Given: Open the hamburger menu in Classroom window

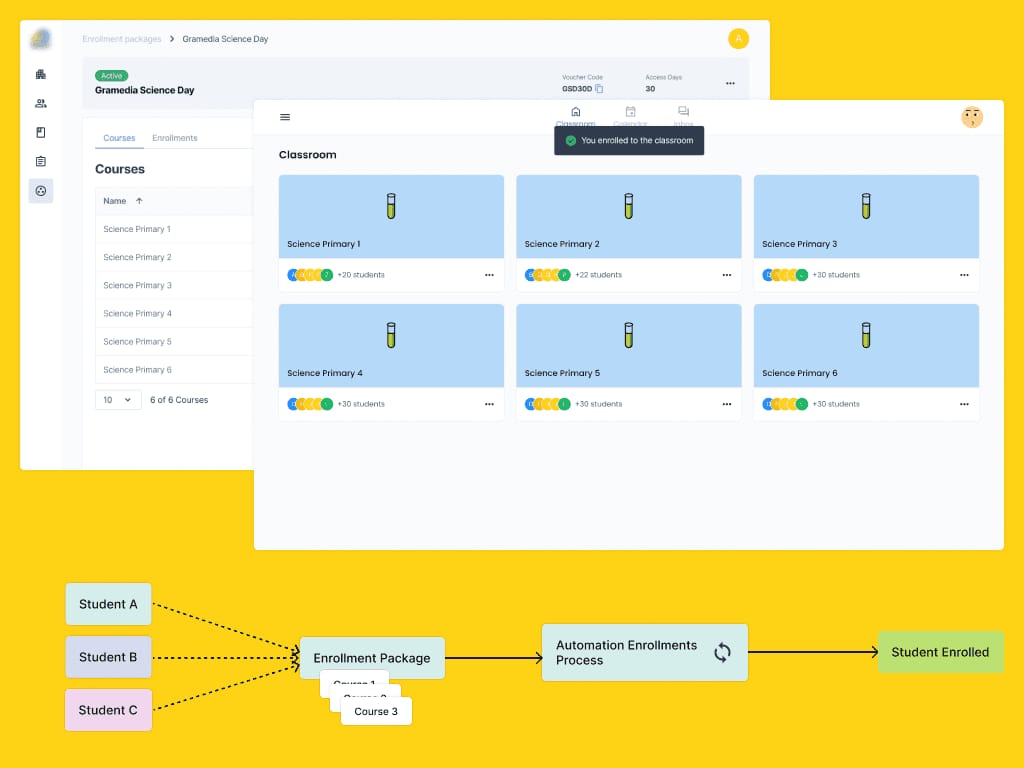Looking at the screenshot, I should pyautogui.click(x=285, y=118).
